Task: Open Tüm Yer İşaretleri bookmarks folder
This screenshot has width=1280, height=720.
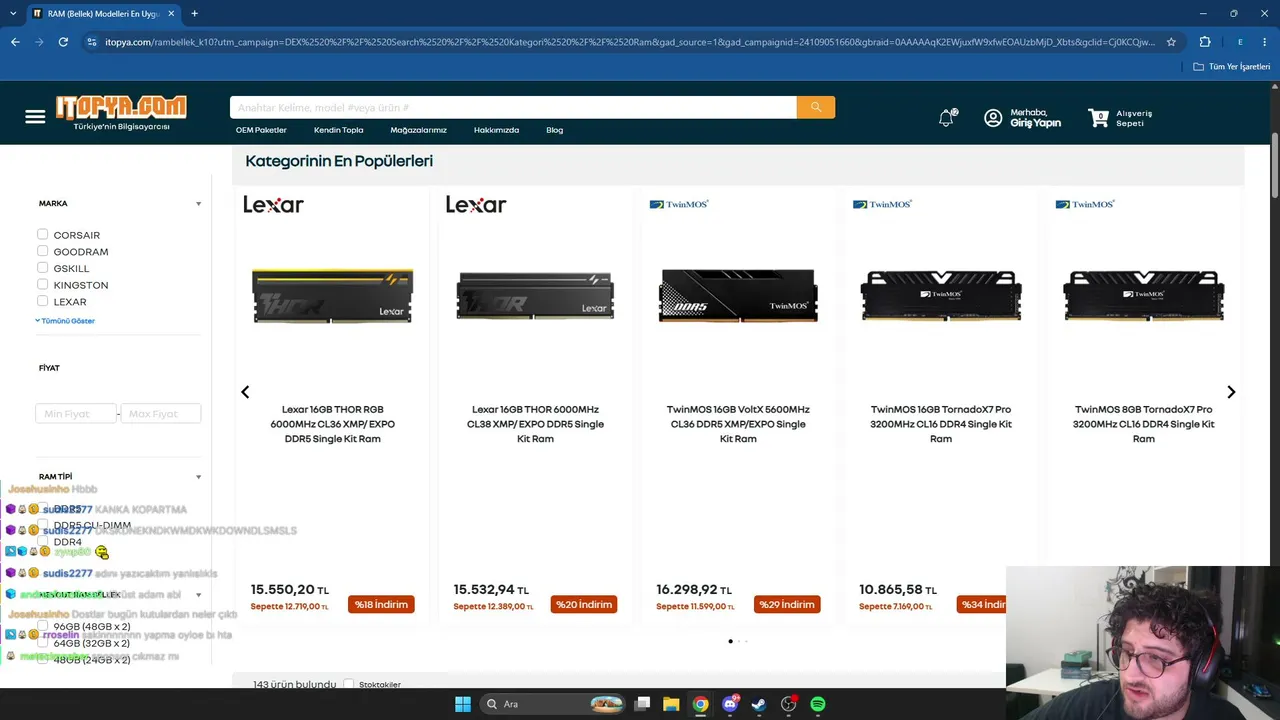Action: (1232, 67)
